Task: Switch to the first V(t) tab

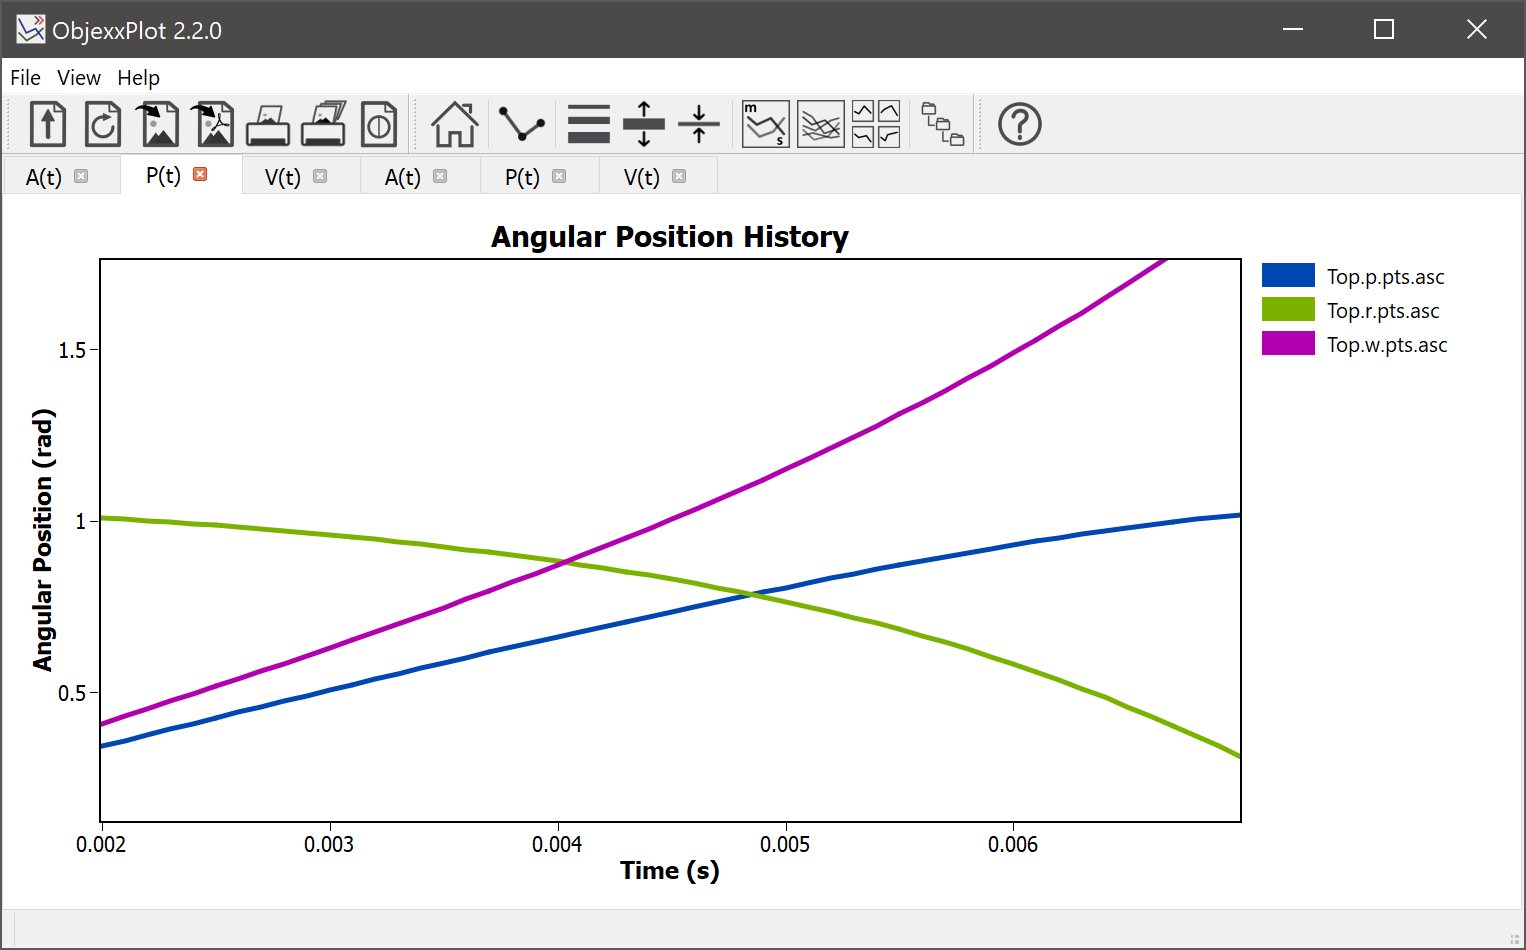Action: (x=283, y=176)
